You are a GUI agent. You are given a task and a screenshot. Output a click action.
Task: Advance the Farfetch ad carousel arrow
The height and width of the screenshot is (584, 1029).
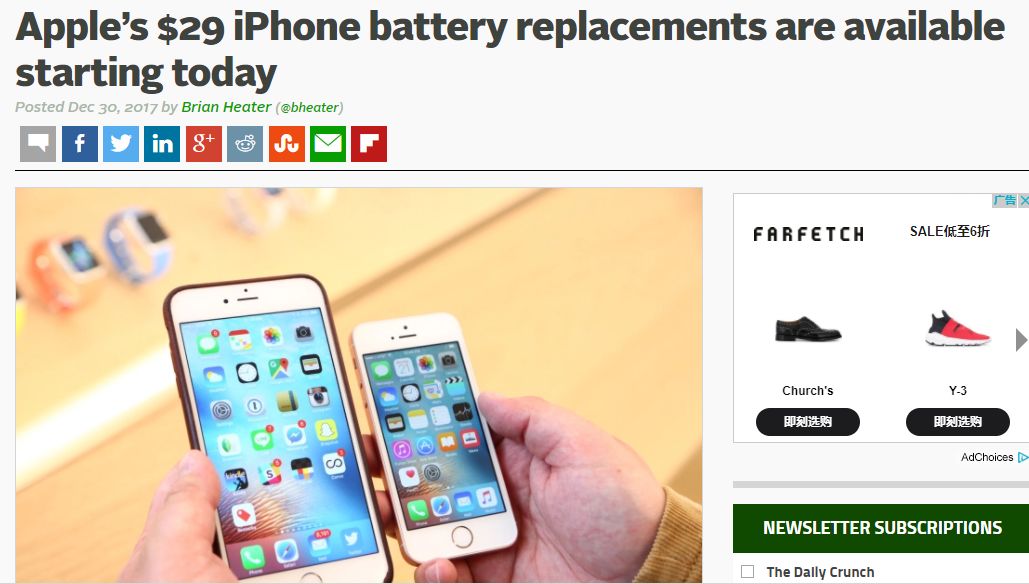click(1021, 340)
